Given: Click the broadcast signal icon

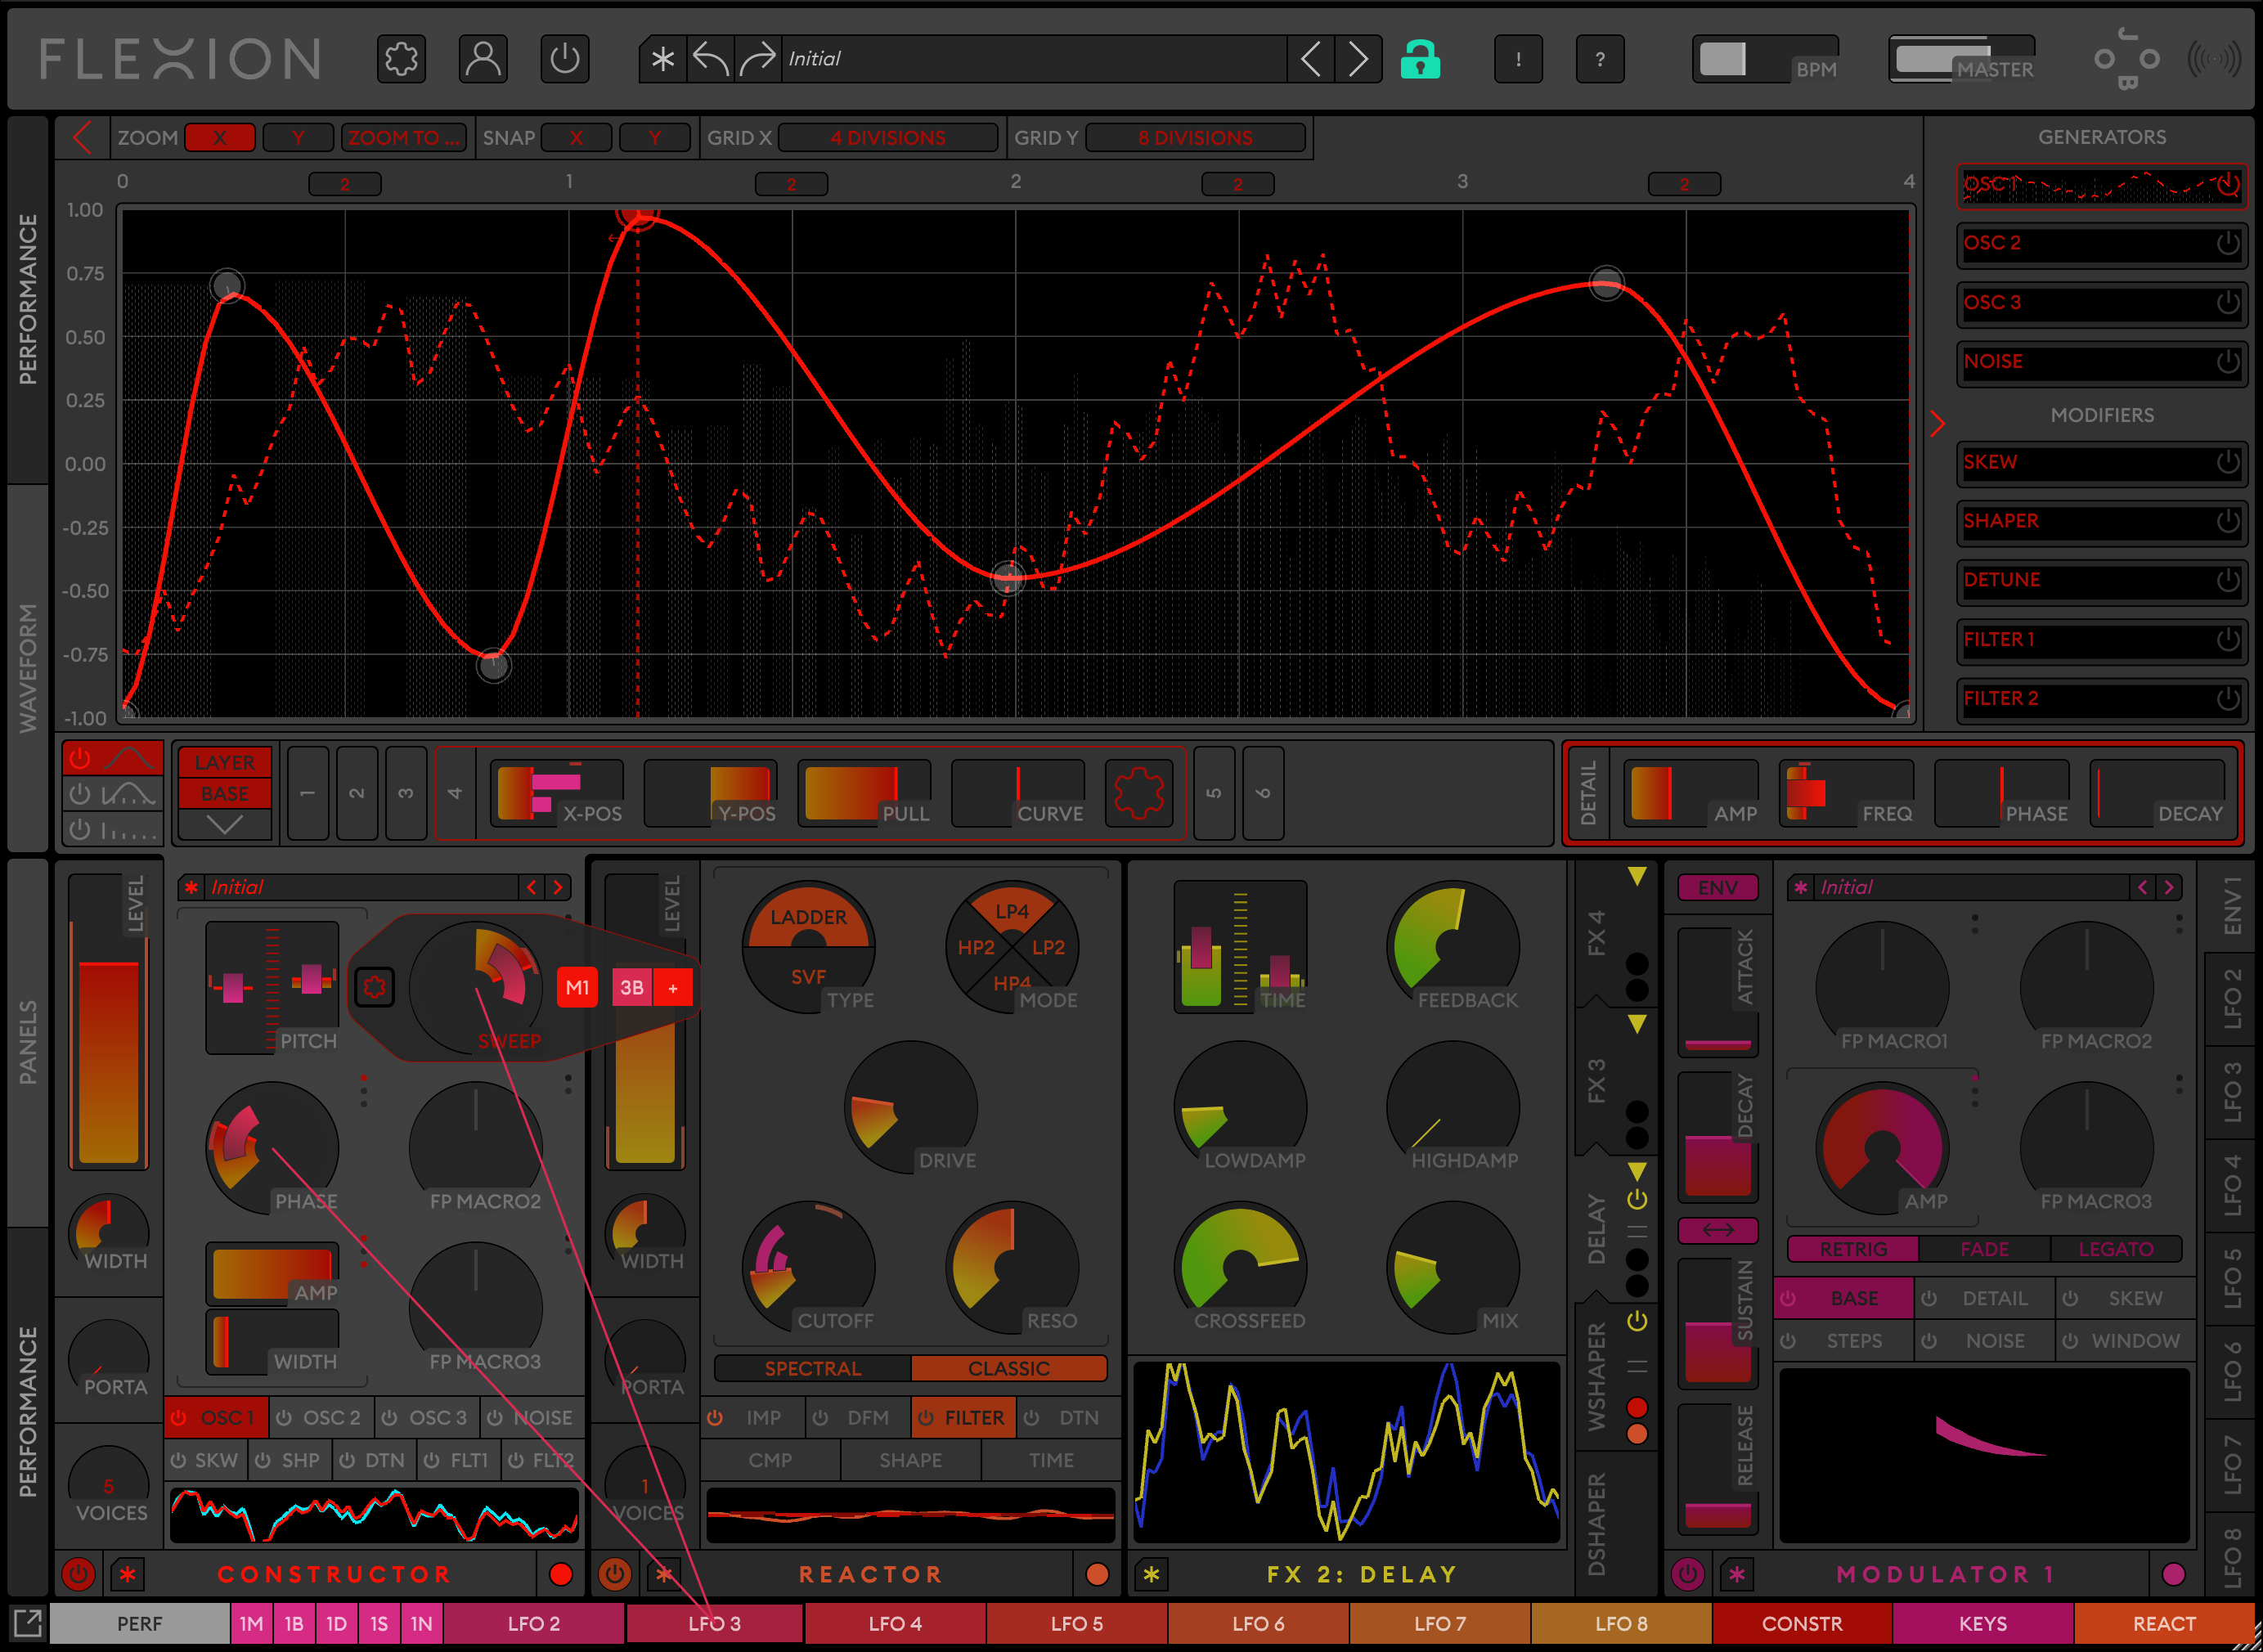Looking at the screenshot, I should pos(2213,59).
